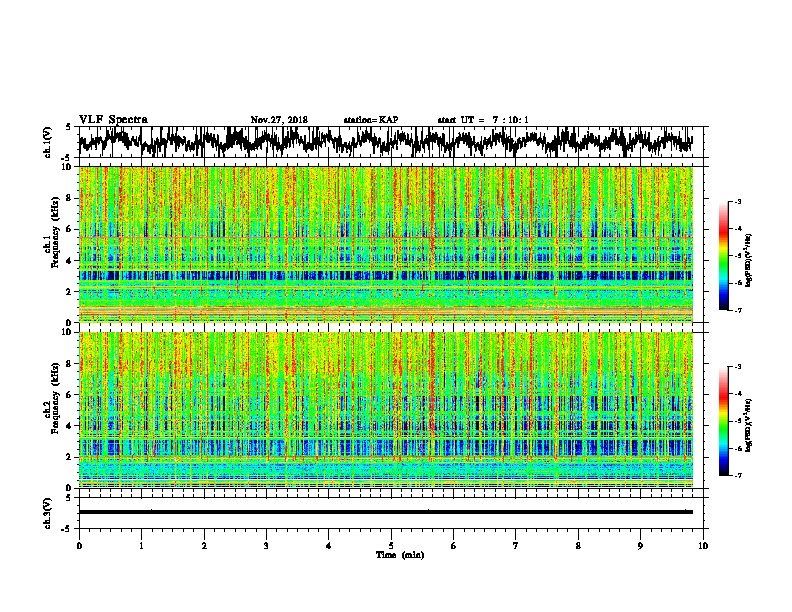The height and width of the screenshot is (612, 792).
Task: Click the time axis tick labeled 4
Action: pyautogui.click(x=329, y=546)
